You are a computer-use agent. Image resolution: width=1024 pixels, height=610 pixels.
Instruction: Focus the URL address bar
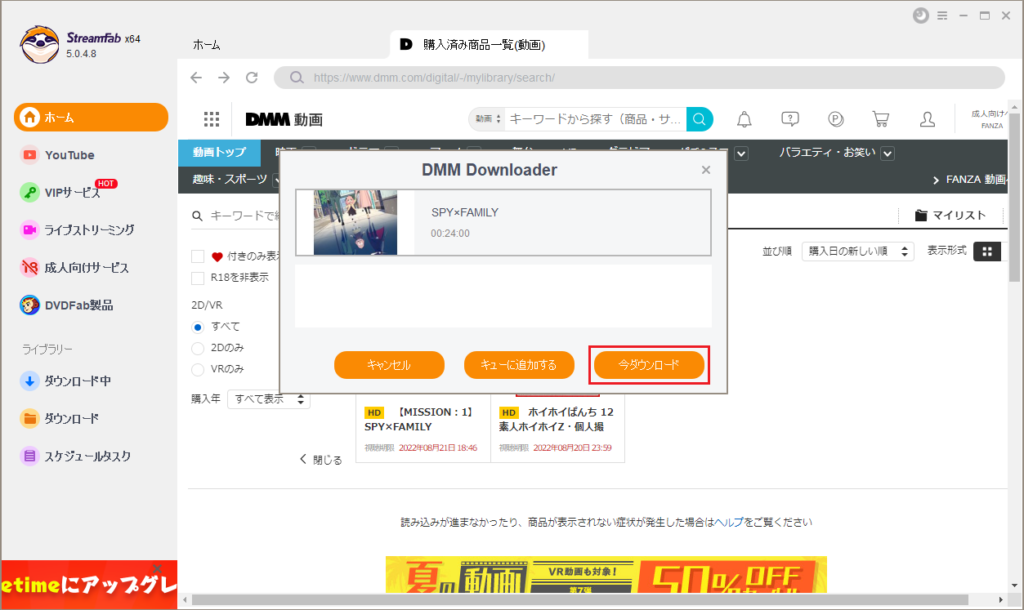(x=639, y=78)
